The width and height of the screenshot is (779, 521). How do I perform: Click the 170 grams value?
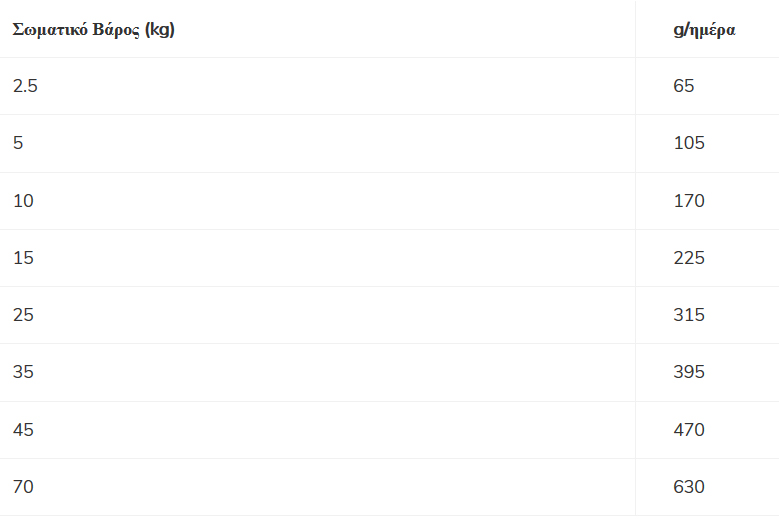(x=689, y=201)
